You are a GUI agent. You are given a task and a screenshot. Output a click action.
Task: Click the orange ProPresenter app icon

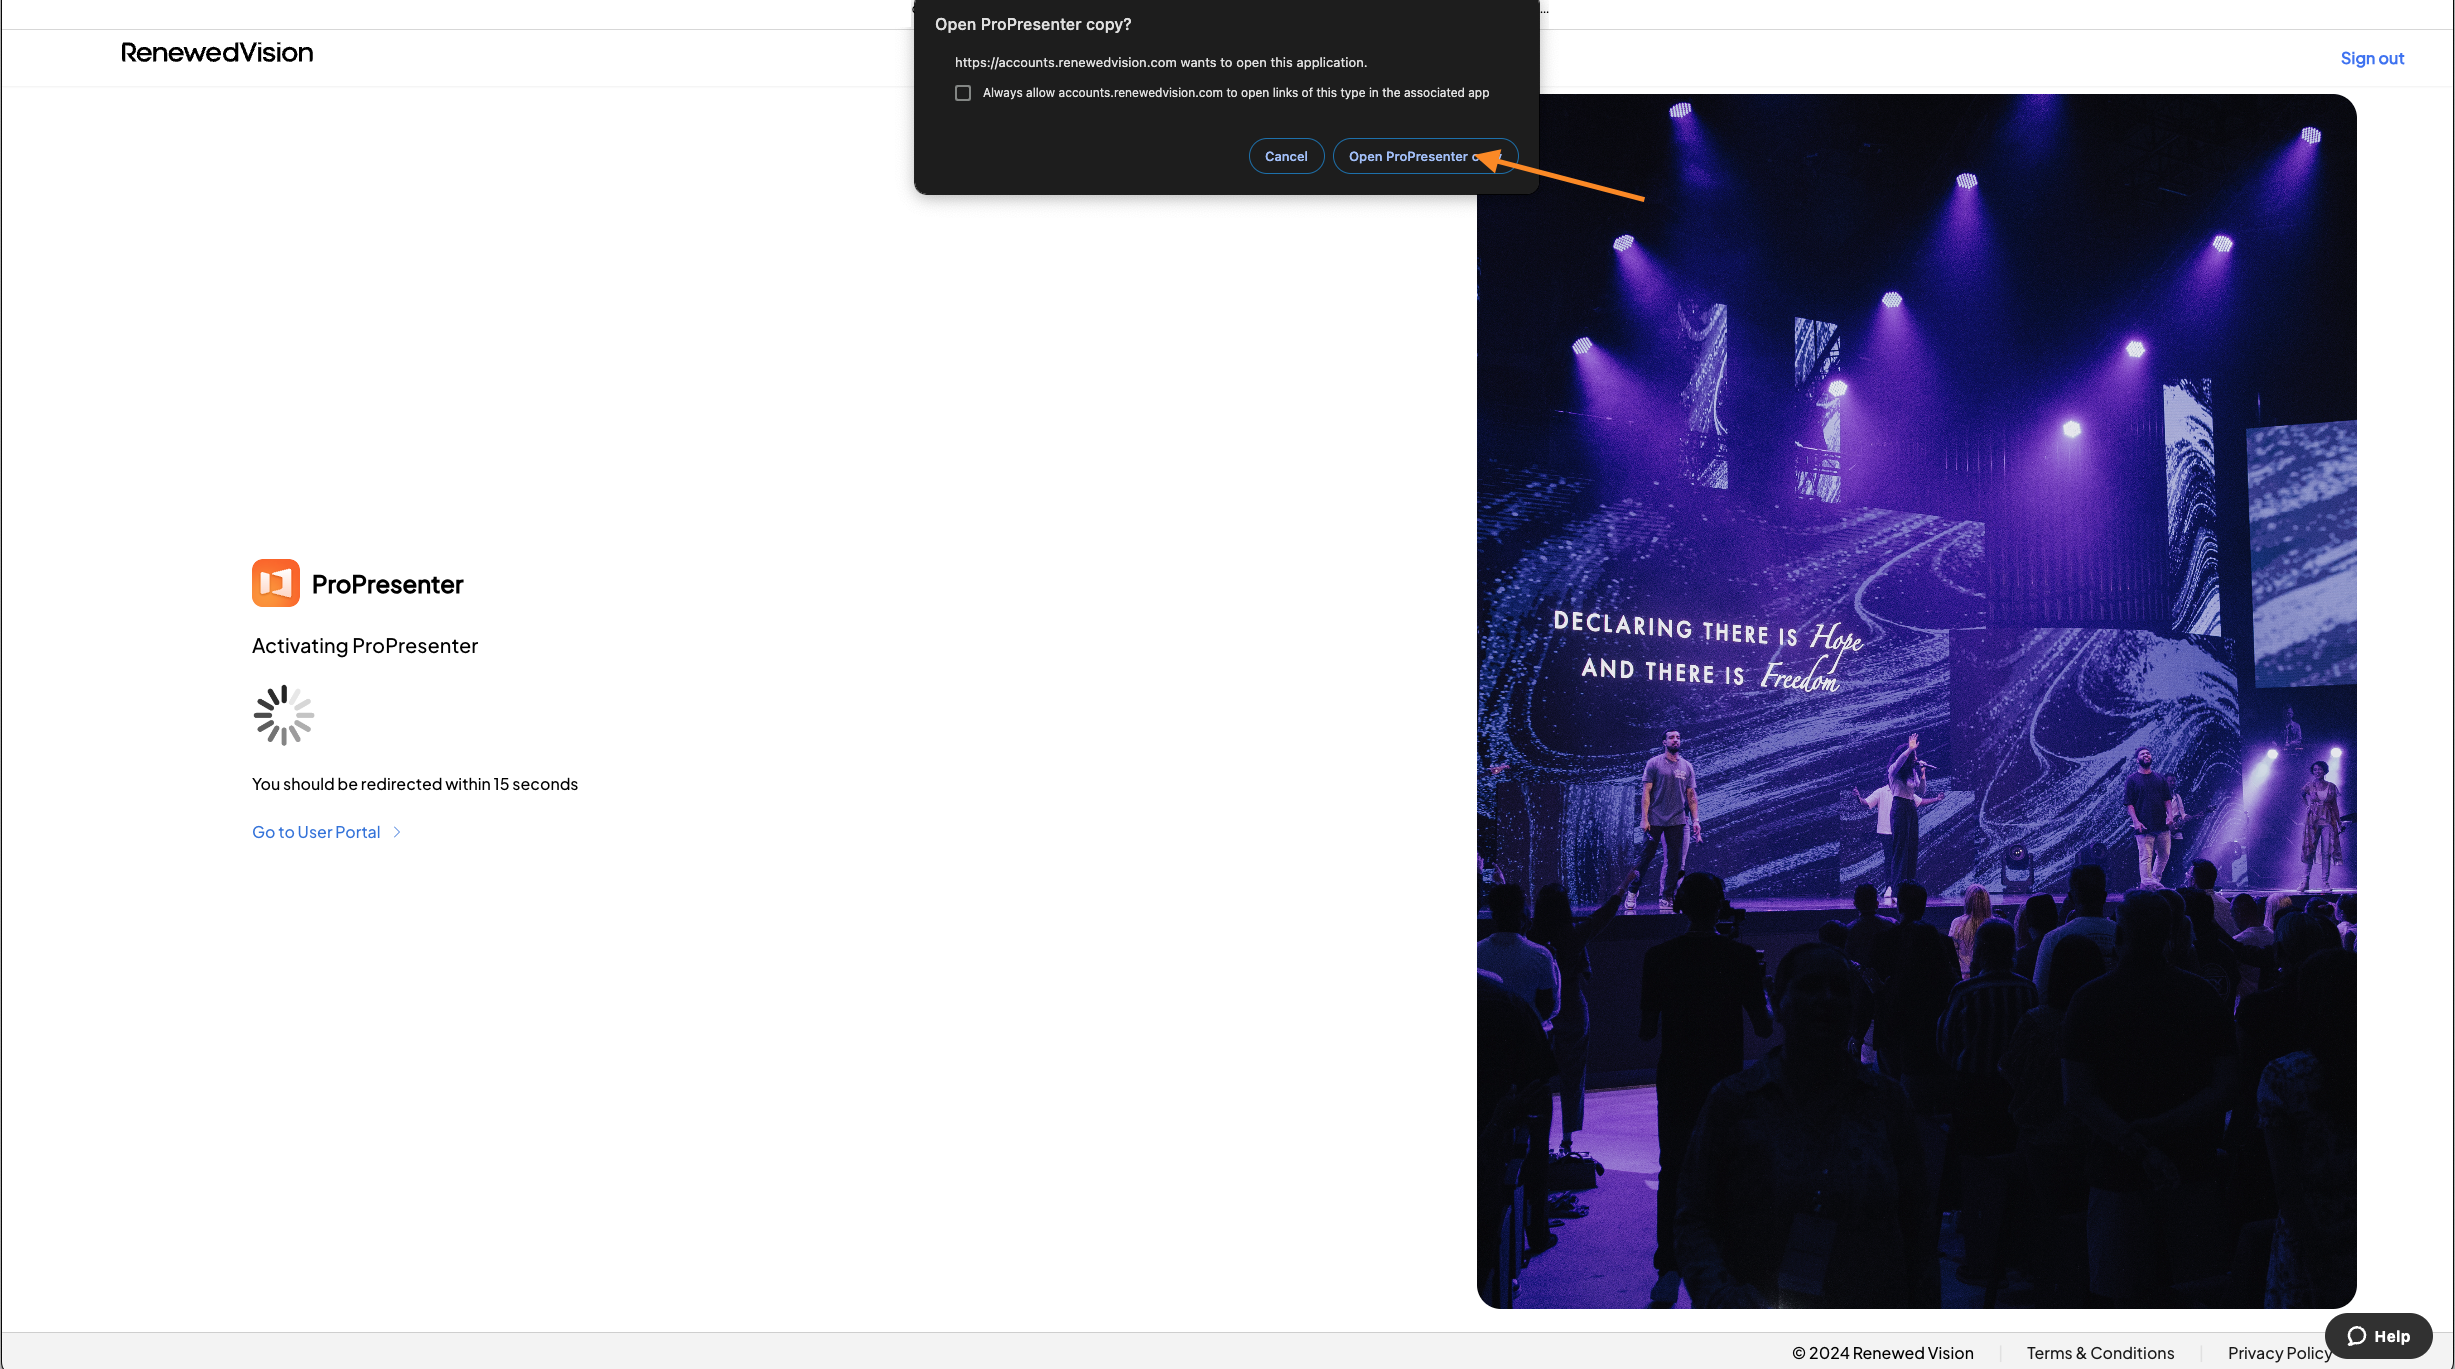pyautogui.click(x=276, y=583)
